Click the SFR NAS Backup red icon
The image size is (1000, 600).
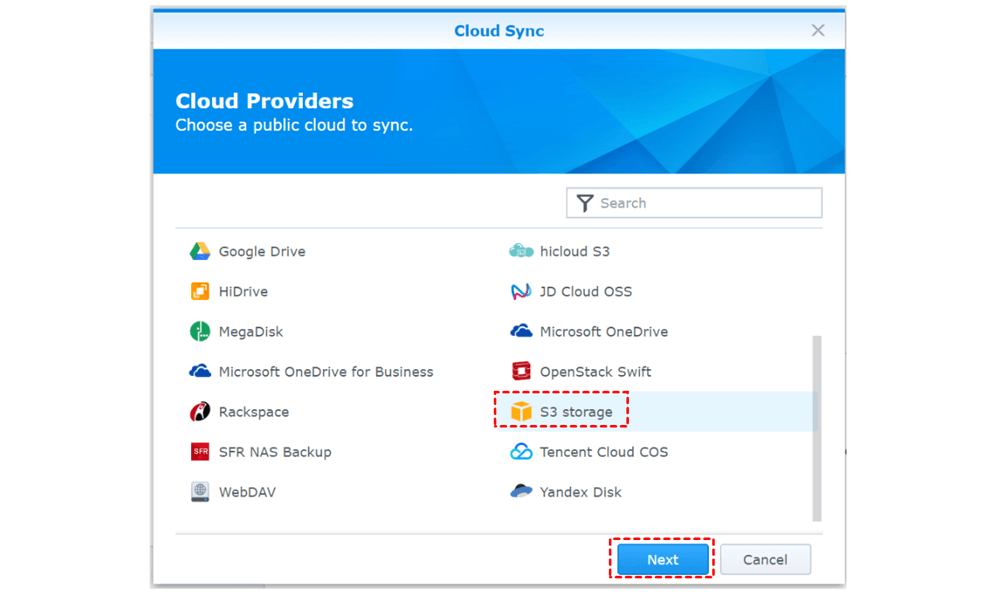click(200, 452)
